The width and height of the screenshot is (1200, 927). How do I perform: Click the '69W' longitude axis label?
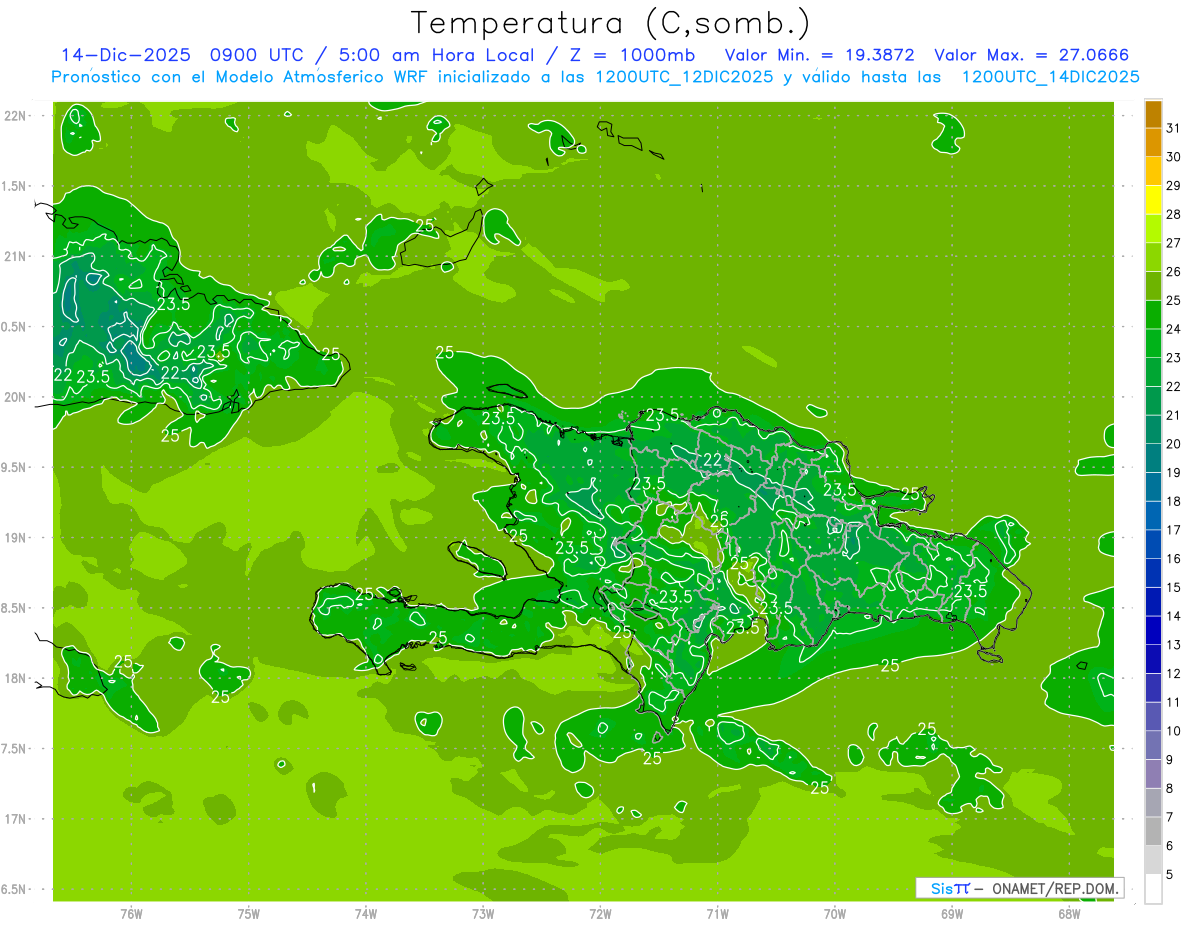pos(952,913)
